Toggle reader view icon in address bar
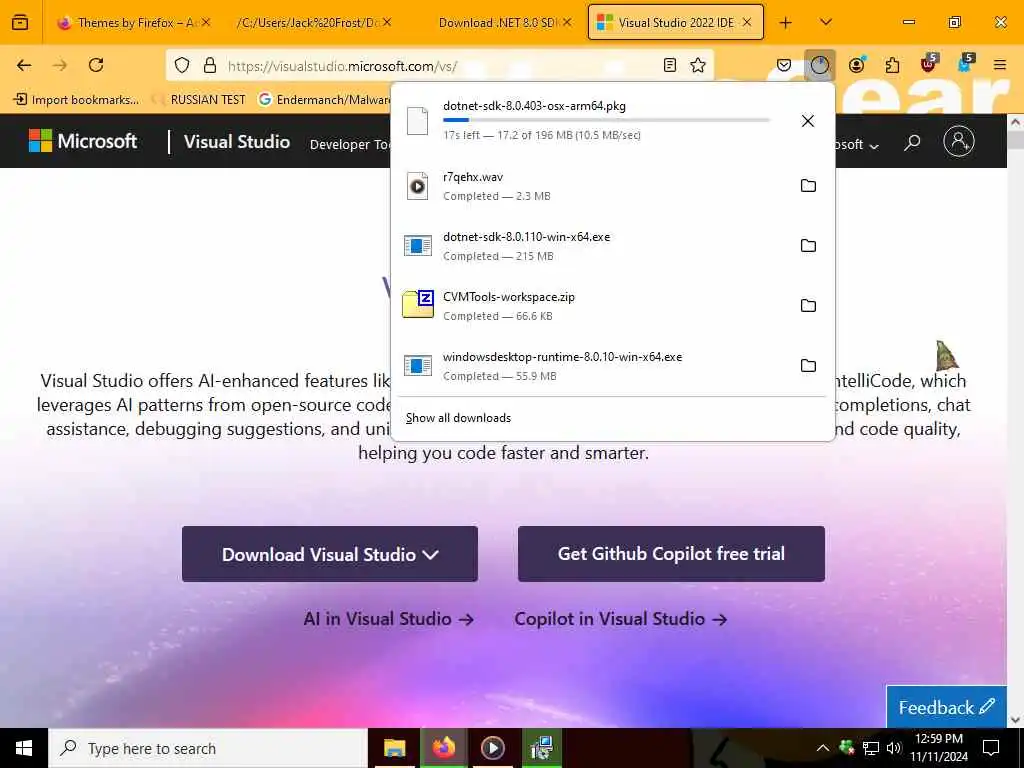Viewport: 1024px width, 768px height. [x=669, y=65]
